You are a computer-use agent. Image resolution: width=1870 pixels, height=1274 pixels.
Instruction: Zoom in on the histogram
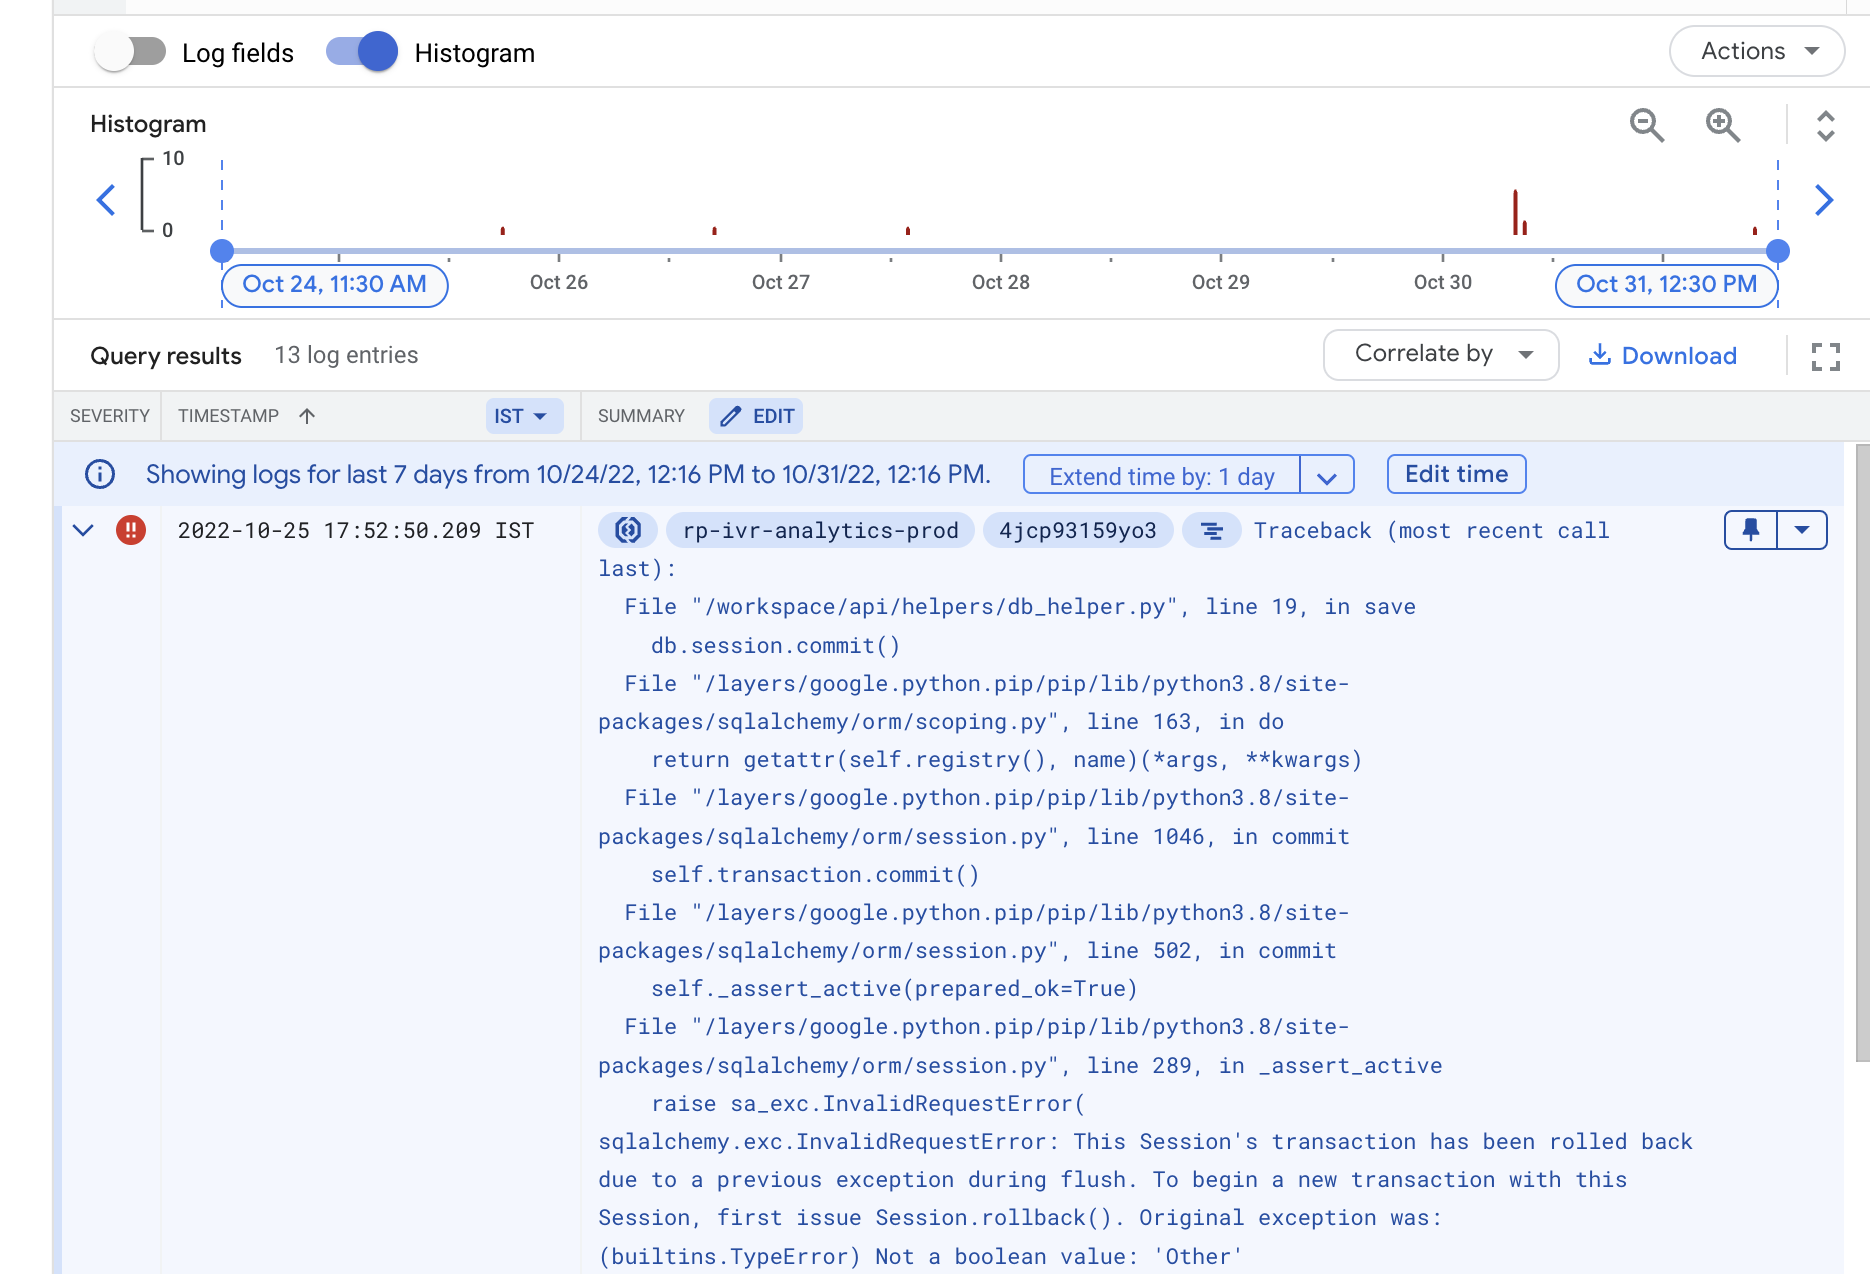coord(1722,126)
